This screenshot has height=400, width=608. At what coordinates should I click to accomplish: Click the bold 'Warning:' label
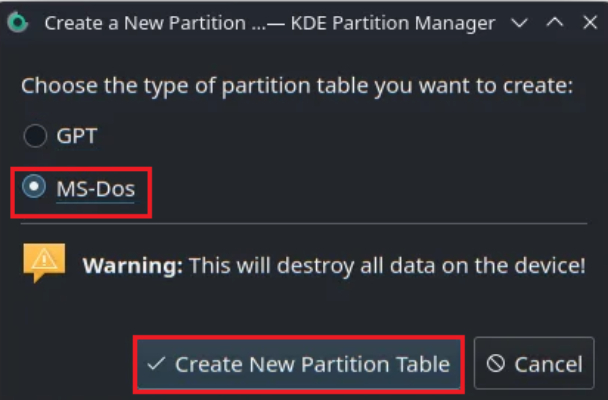click(133, 266)
